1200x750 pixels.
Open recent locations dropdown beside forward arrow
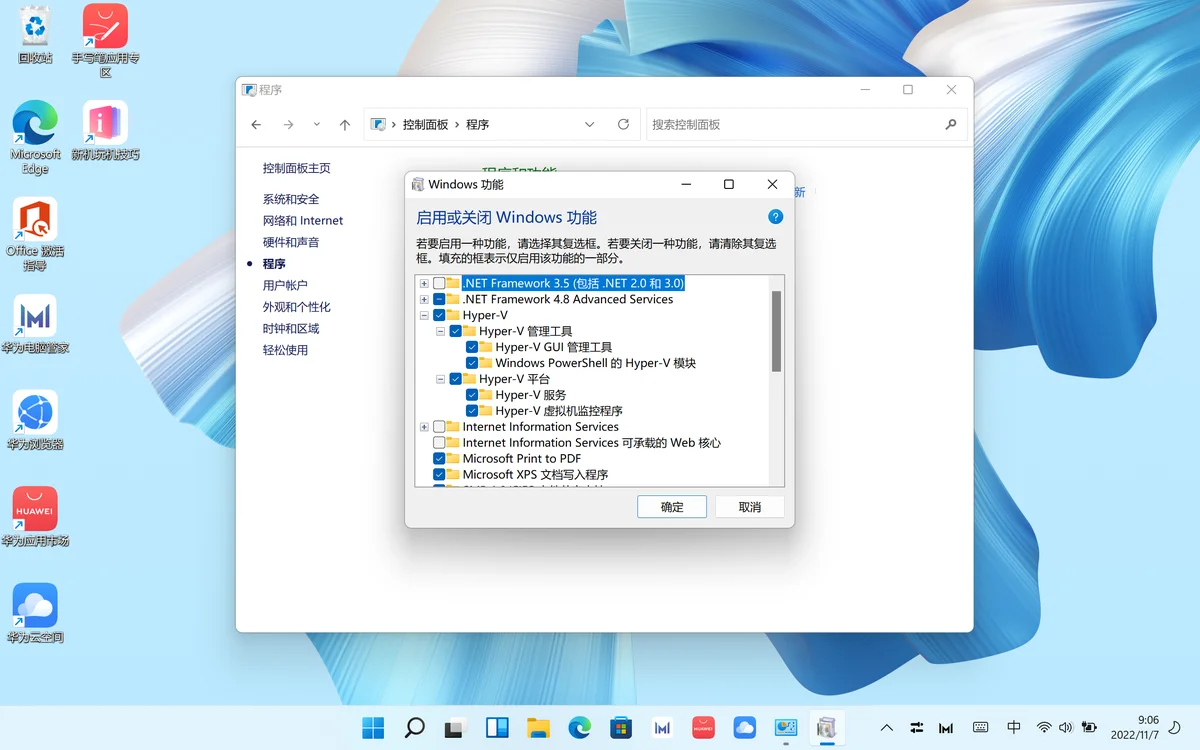pos(317,125)
